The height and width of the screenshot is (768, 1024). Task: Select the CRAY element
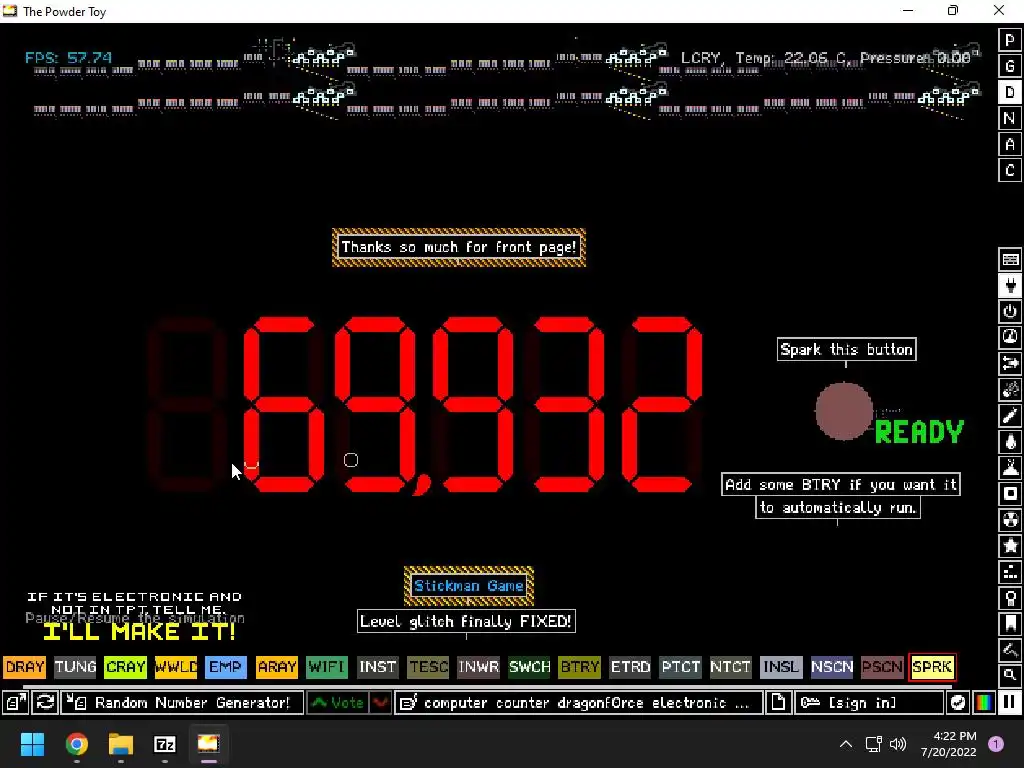(125, 667)
